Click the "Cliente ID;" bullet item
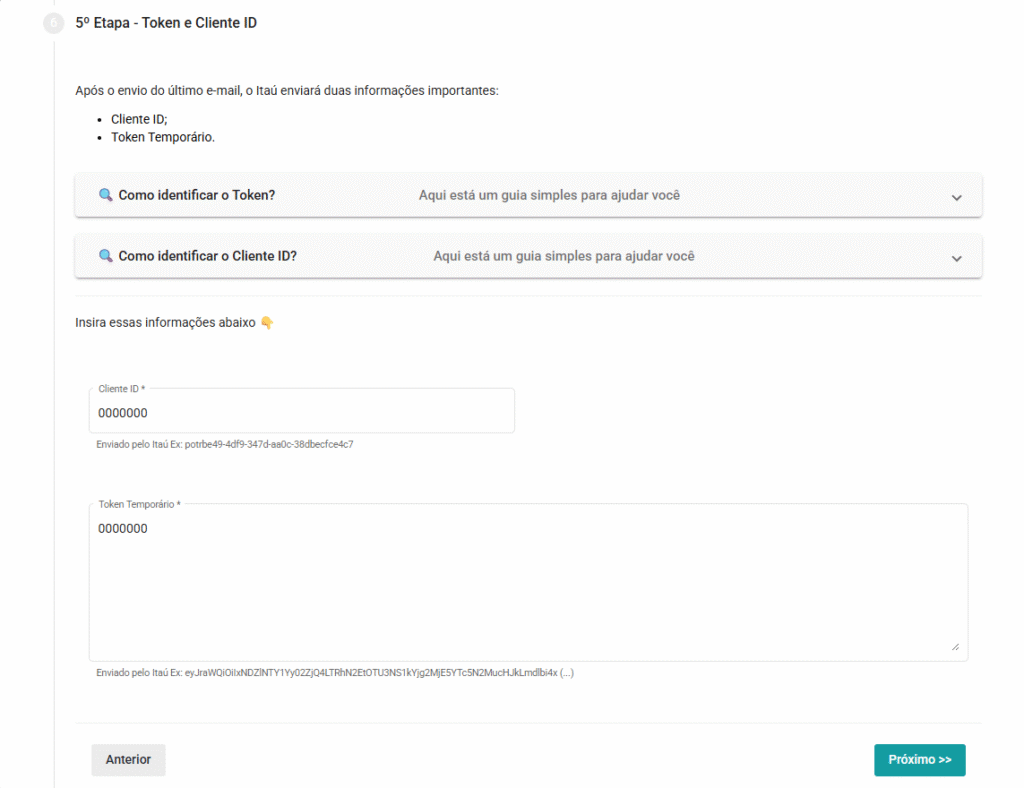 (x=139, y=119)
